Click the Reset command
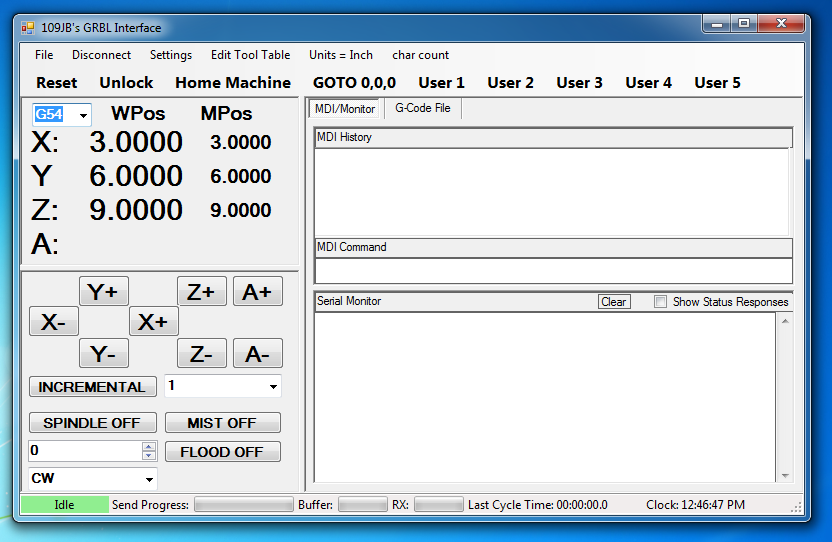This screenshot has width=832, height=542. point(56,83)
